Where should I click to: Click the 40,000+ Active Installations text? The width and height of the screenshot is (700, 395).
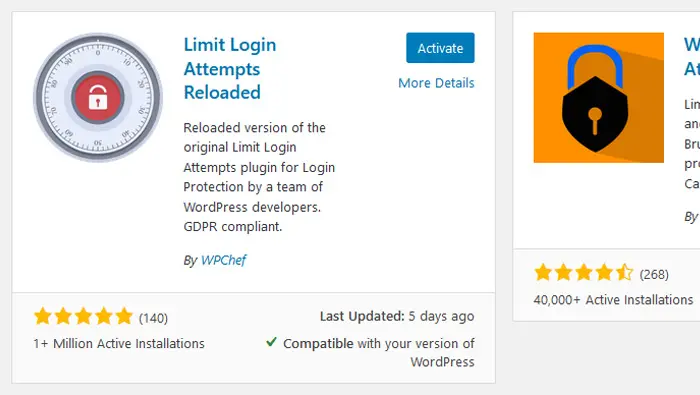[613, 300]
